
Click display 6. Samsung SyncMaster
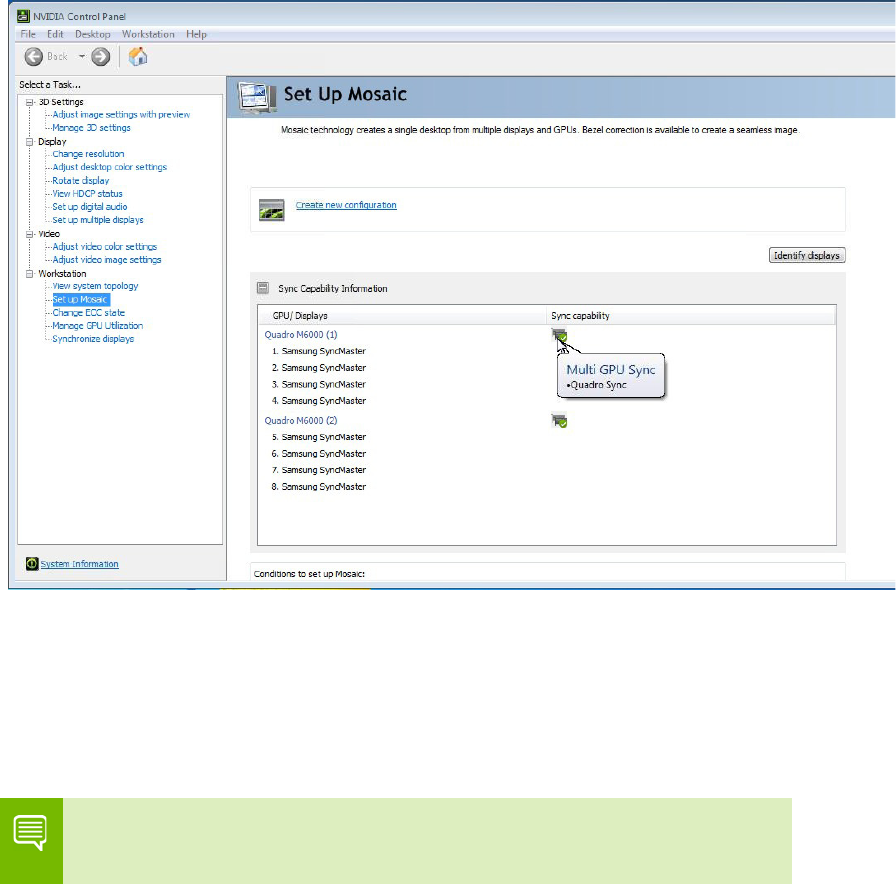[319, 454]
